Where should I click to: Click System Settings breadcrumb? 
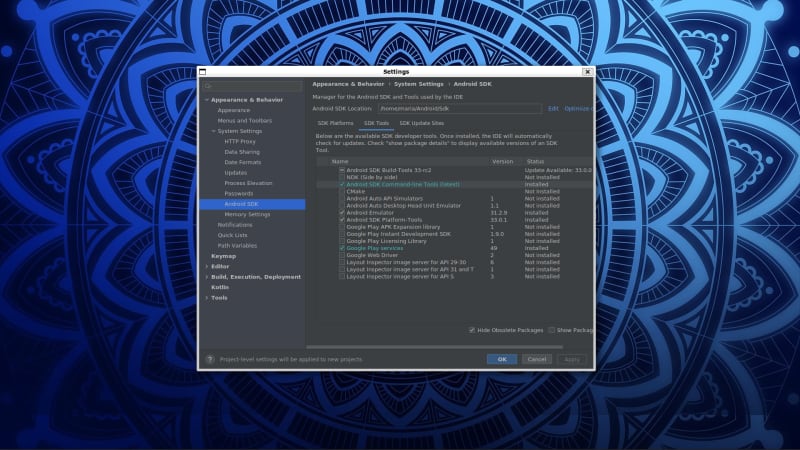[418, 84]
